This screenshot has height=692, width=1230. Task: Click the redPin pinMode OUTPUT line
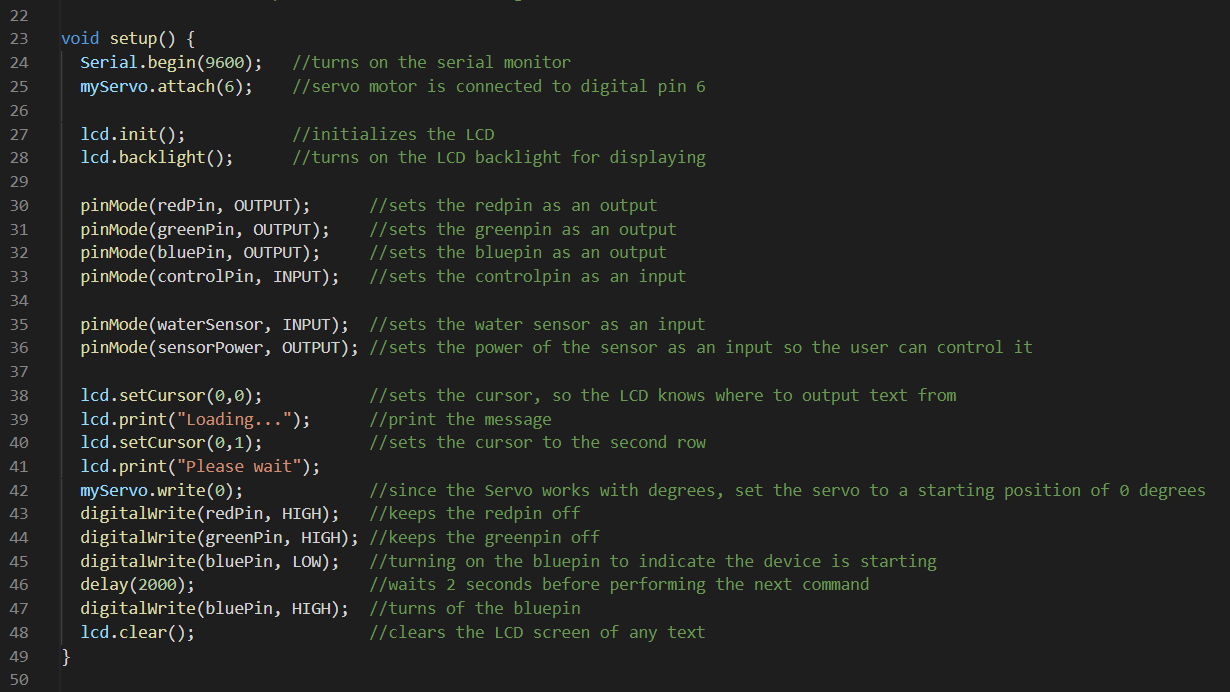coord(195,205)
